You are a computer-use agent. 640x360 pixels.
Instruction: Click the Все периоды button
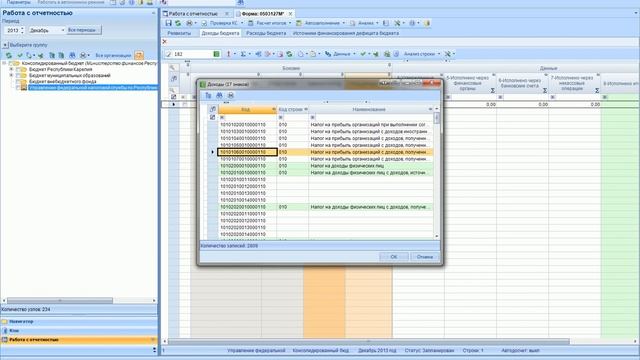[83, 30]
